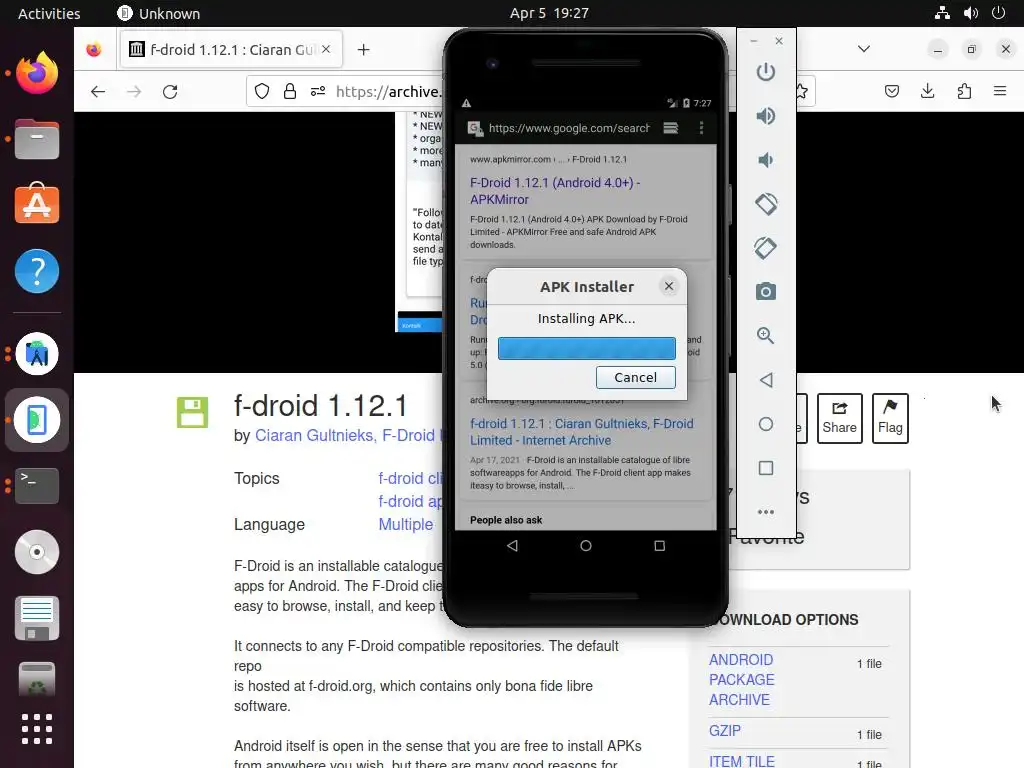Open the tabs icon in the phone browser

tap(671, 128)
